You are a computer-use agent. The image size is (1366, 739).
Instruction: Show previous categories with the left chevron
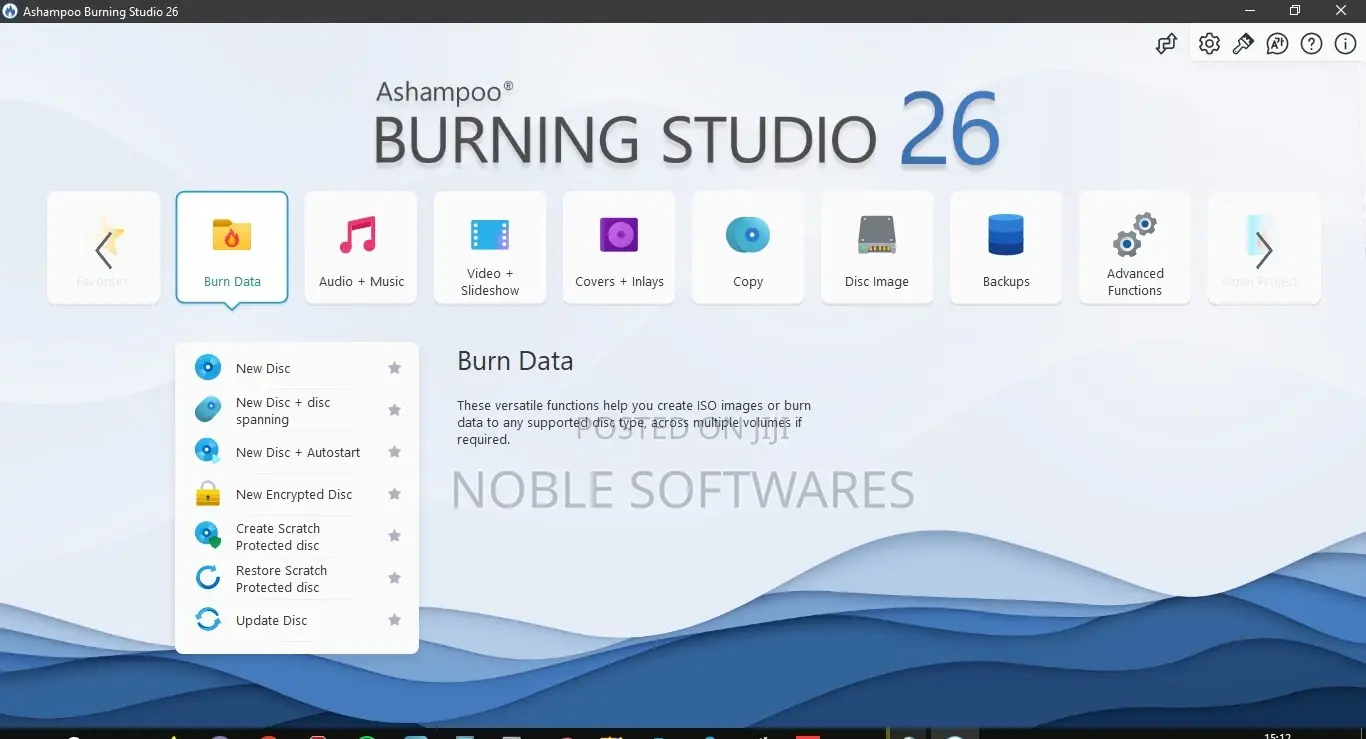(x=103, y=250)
